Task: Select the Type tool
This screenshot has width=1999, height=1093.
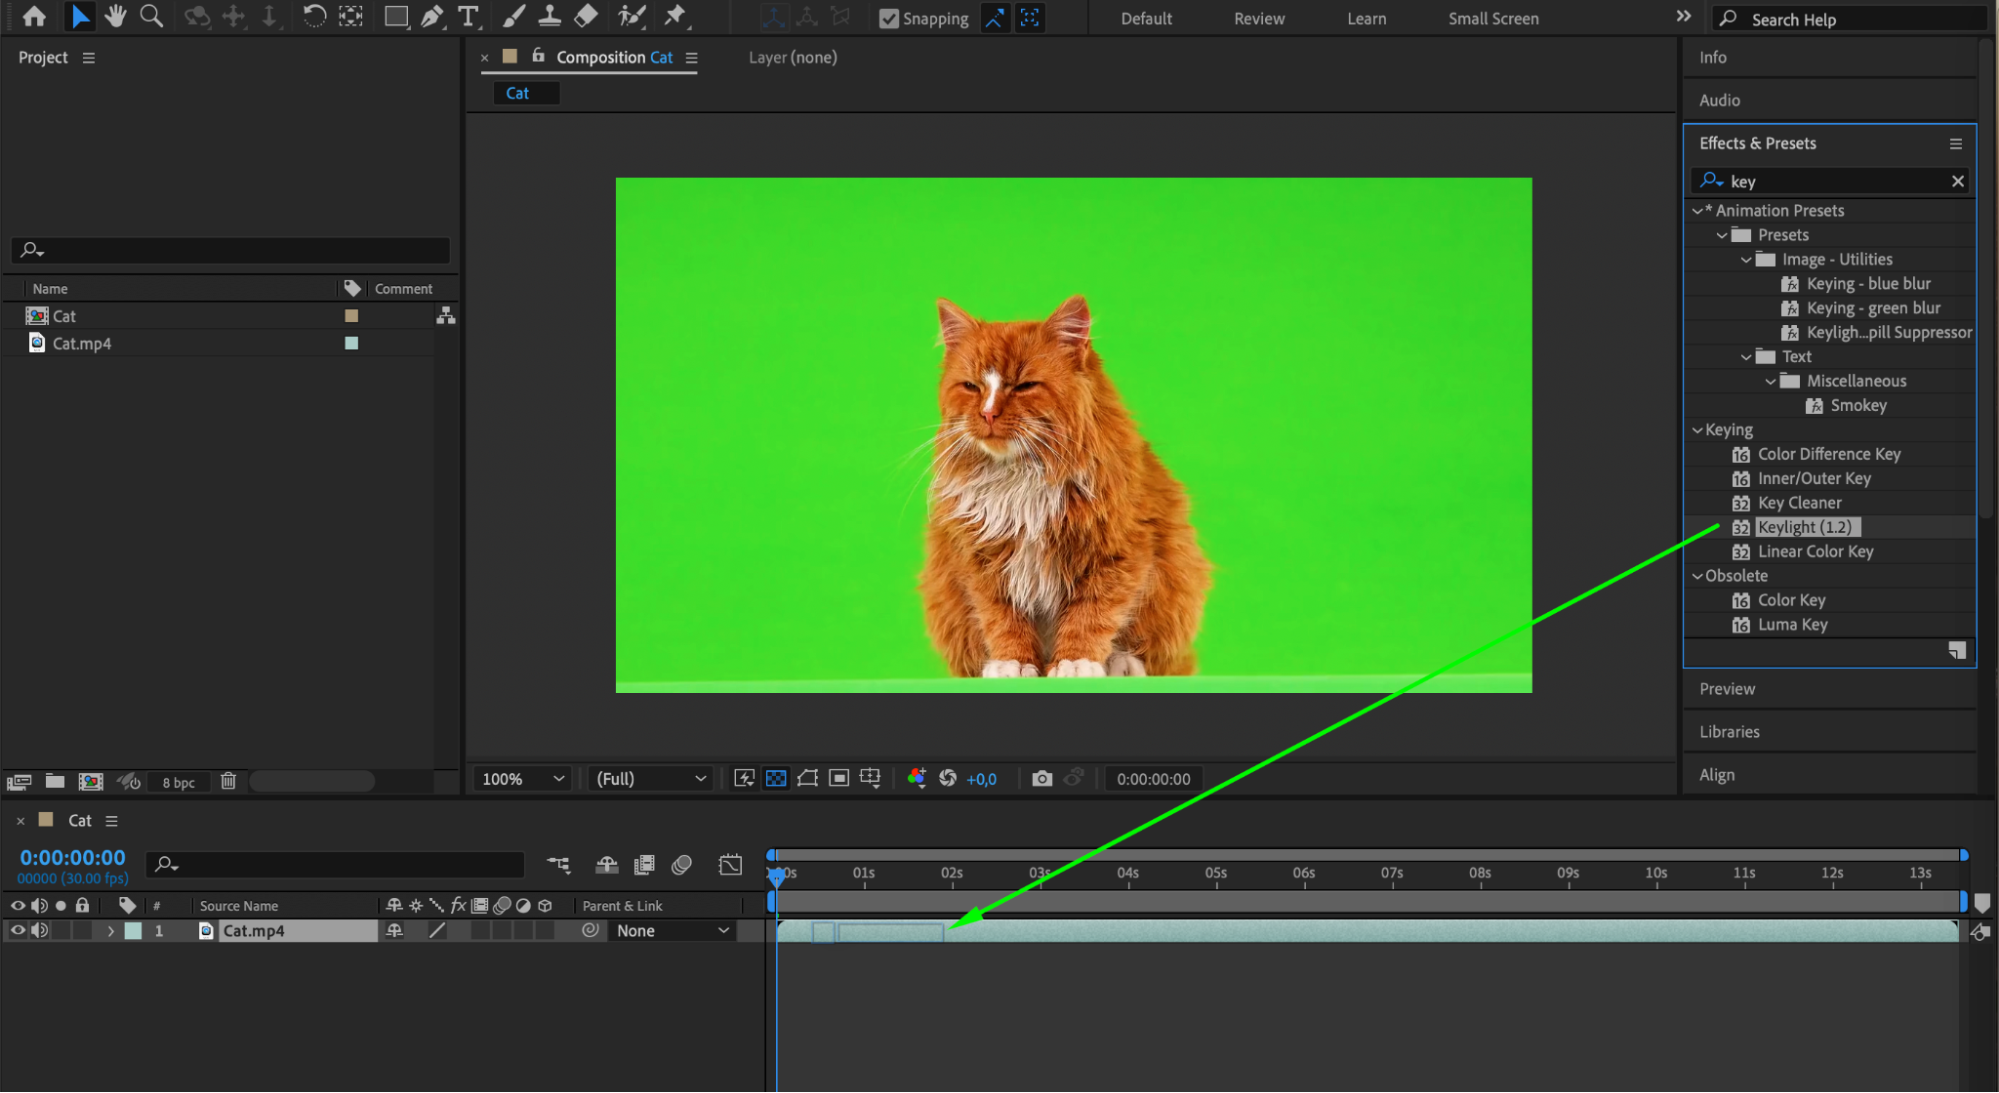Action: coord(467,16)
